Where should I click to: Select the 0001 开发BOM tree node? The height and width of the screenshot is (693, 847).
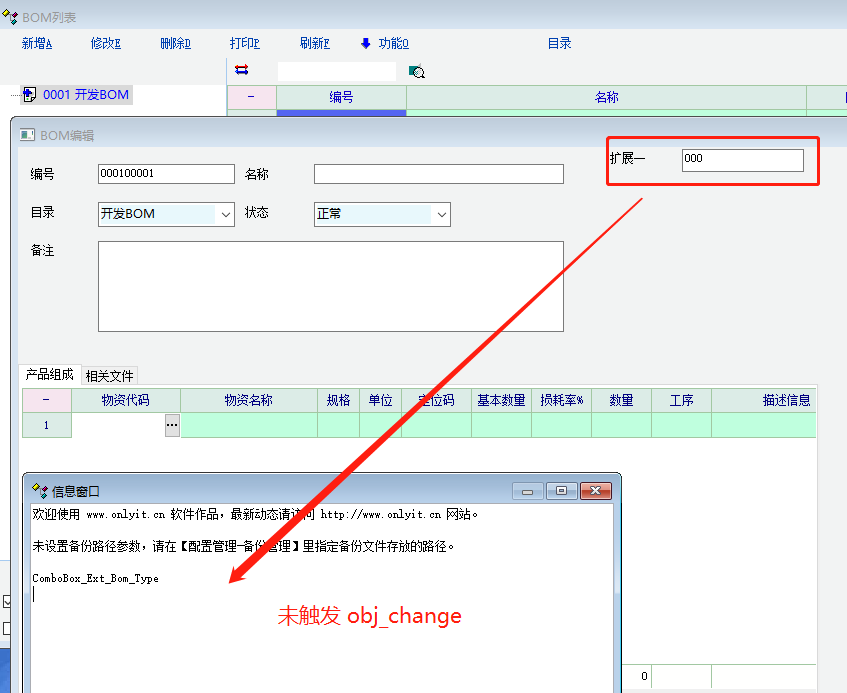(86, 95)
